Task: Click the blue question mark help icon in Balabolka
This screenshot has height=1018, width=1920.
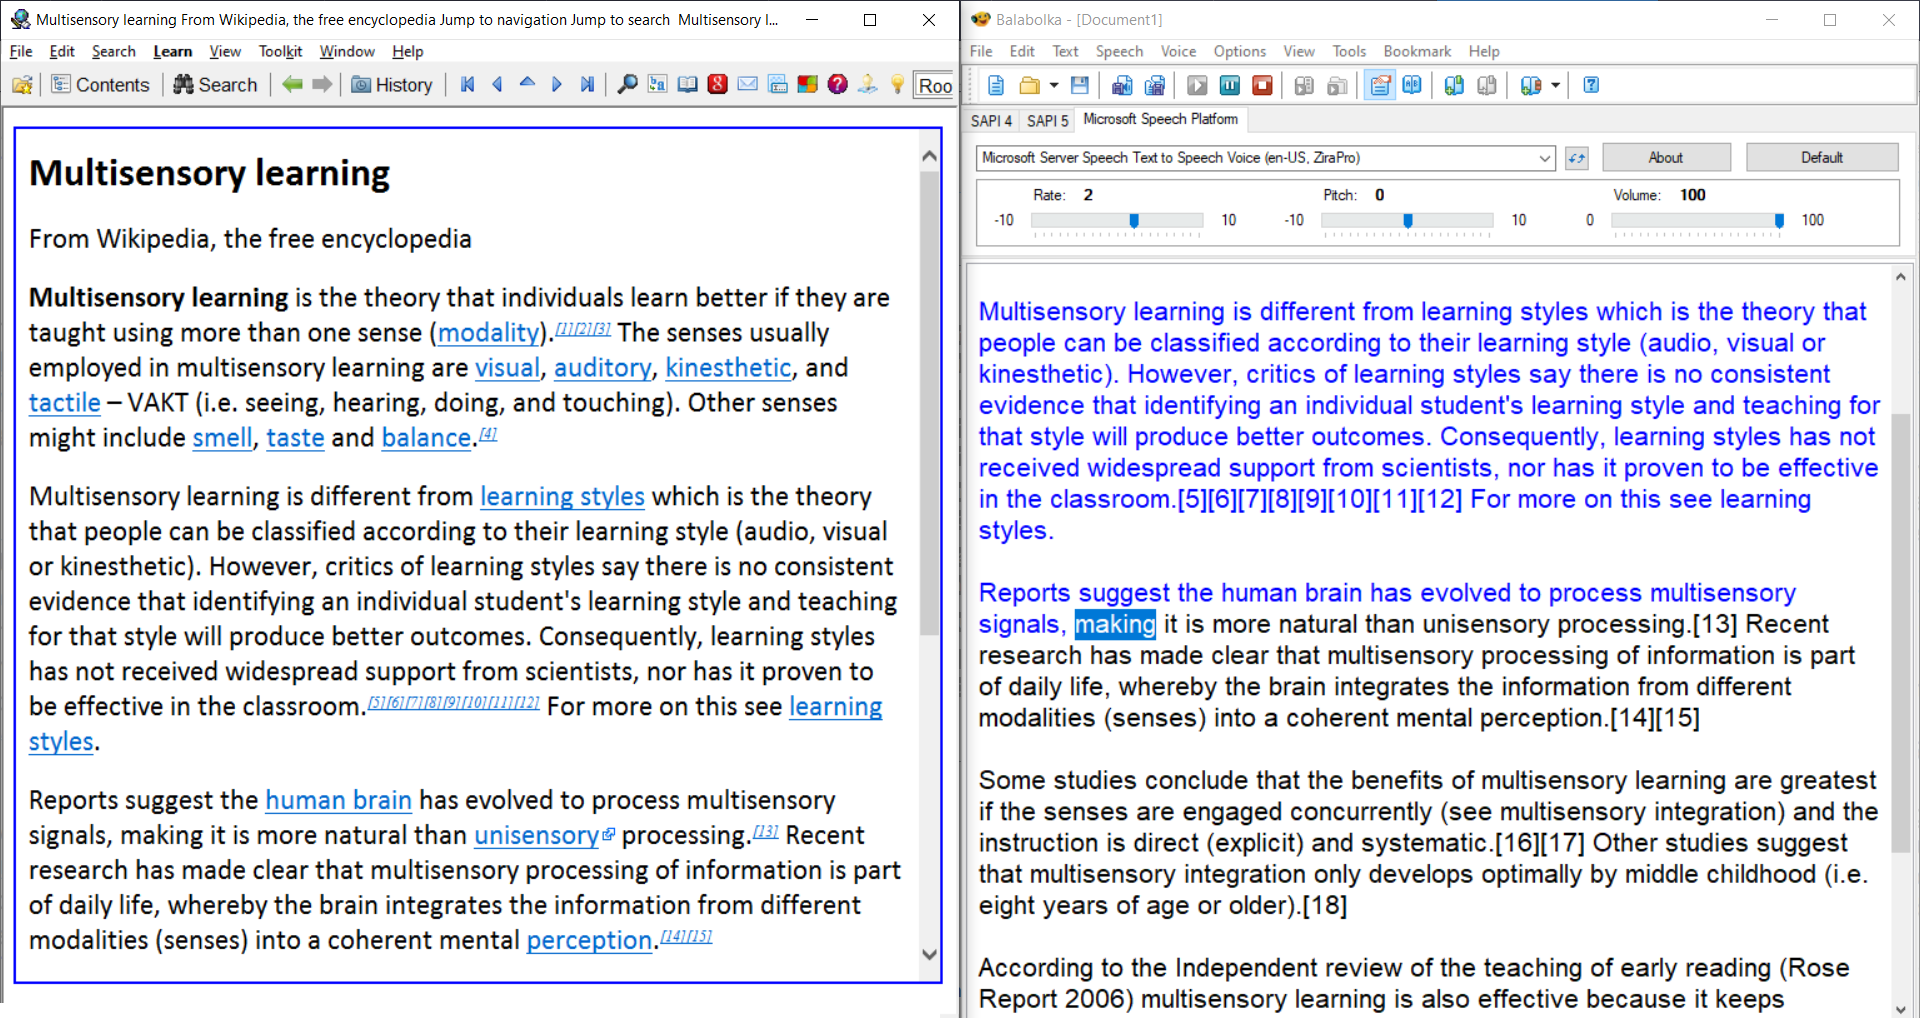Action: coord(1591,85)
